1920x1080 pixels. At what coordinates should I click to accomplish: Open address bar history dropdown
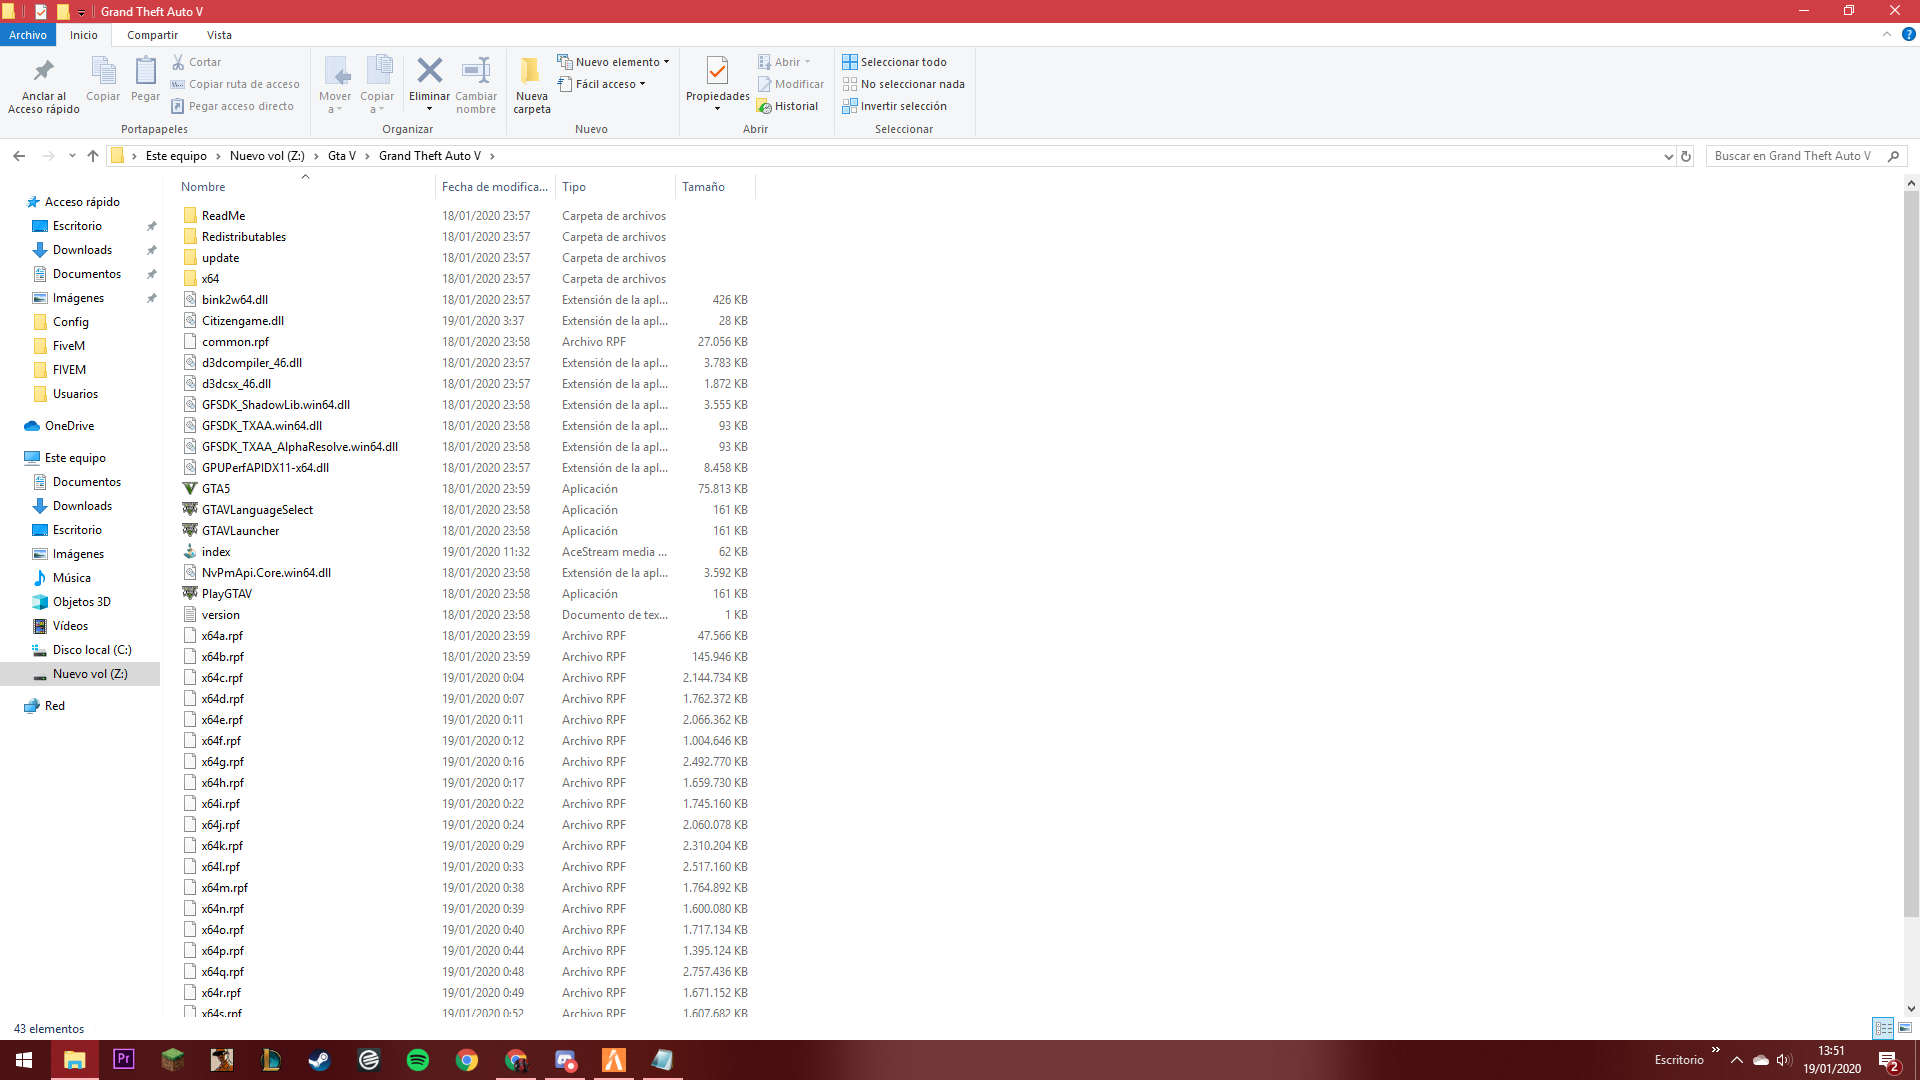point(1668,156)
